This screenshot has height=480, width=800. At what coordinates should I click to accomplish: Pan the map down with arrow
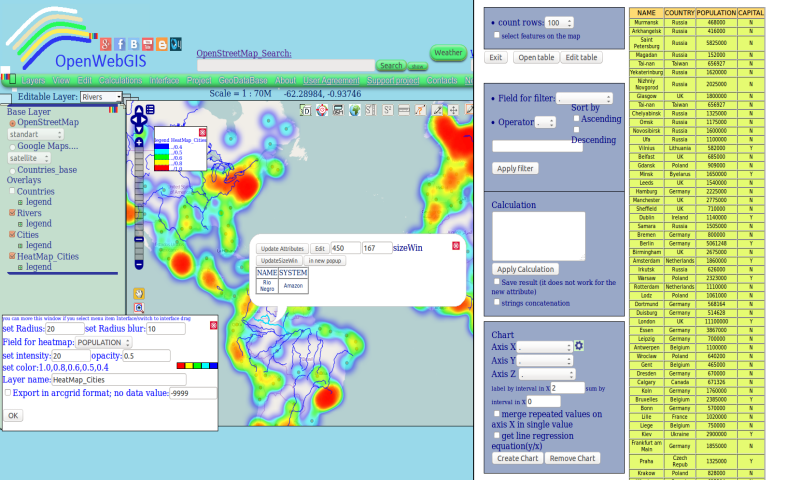click(x=139, y=130)
